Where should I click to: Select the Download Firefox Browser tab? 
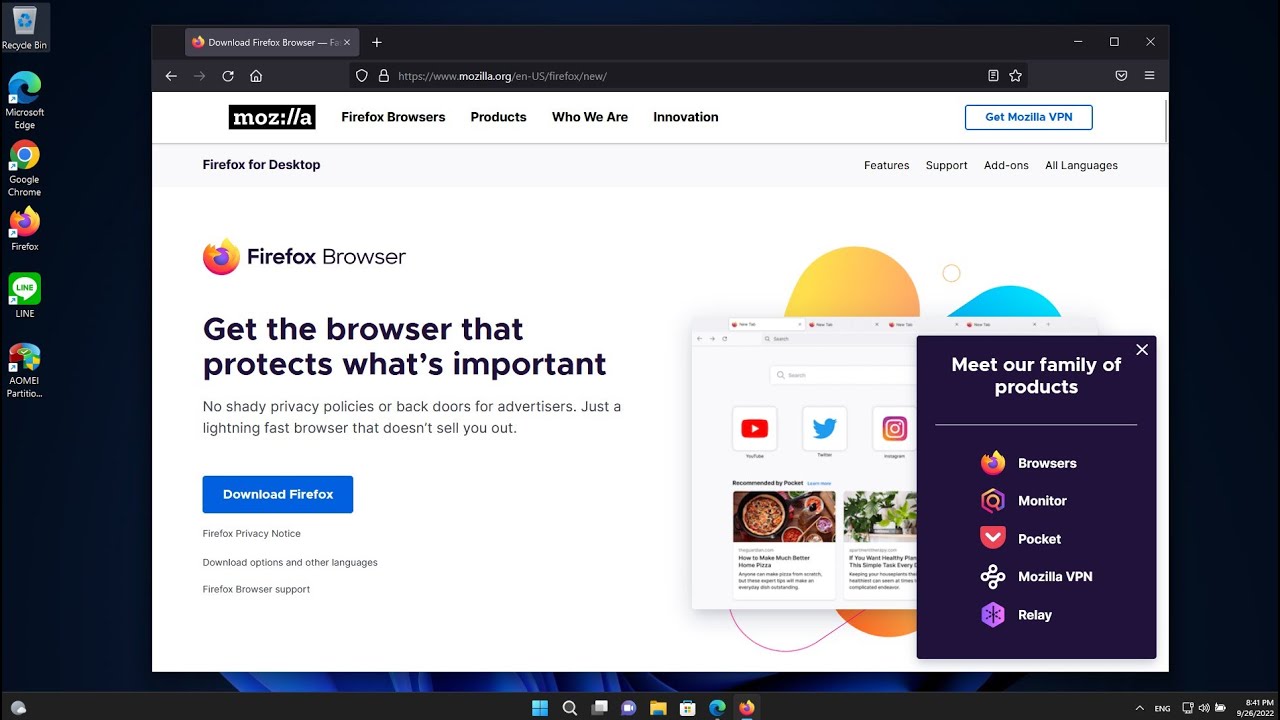point(270,42)
